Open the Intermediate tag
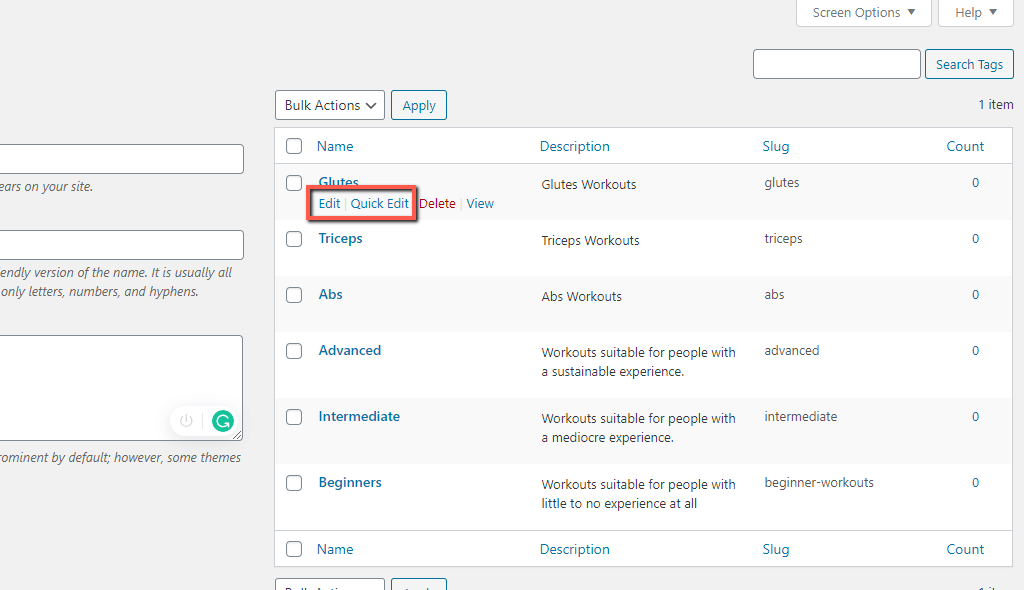Screen dimensions: 1024x590 click(x=359, y=416)
